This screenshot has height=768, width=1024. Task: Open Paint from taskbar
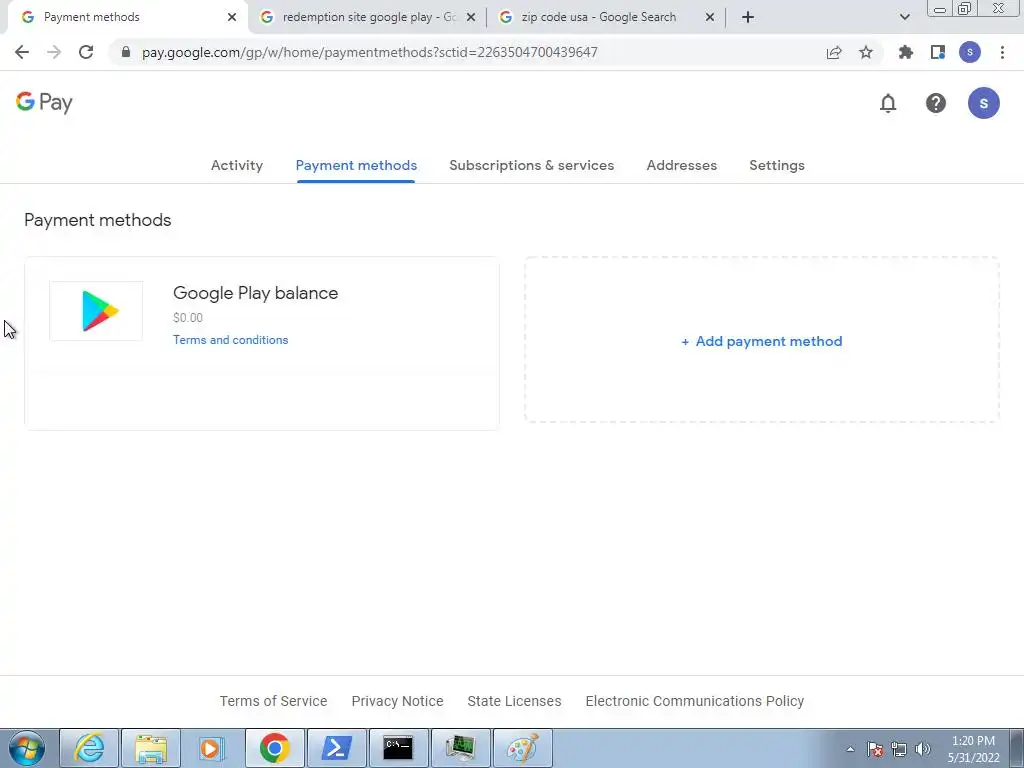[x=522, y=748]
